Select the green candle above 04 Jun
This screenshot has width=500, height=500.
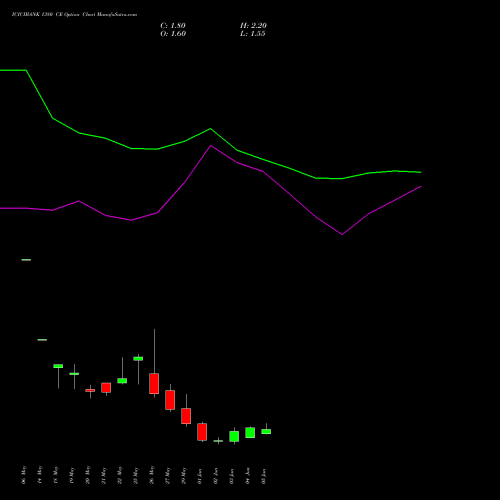click(250, 433)
